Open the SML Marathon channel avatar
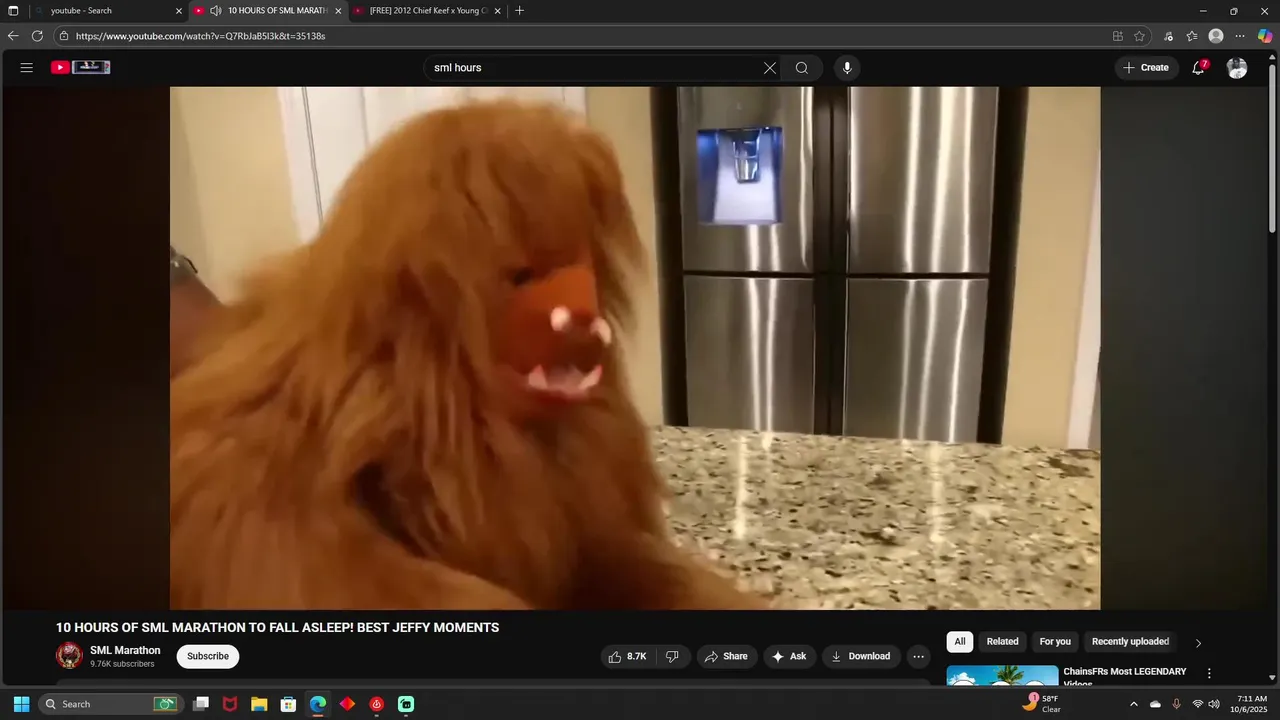Viewport: 1280px width, 720px height. click(69, 656)
